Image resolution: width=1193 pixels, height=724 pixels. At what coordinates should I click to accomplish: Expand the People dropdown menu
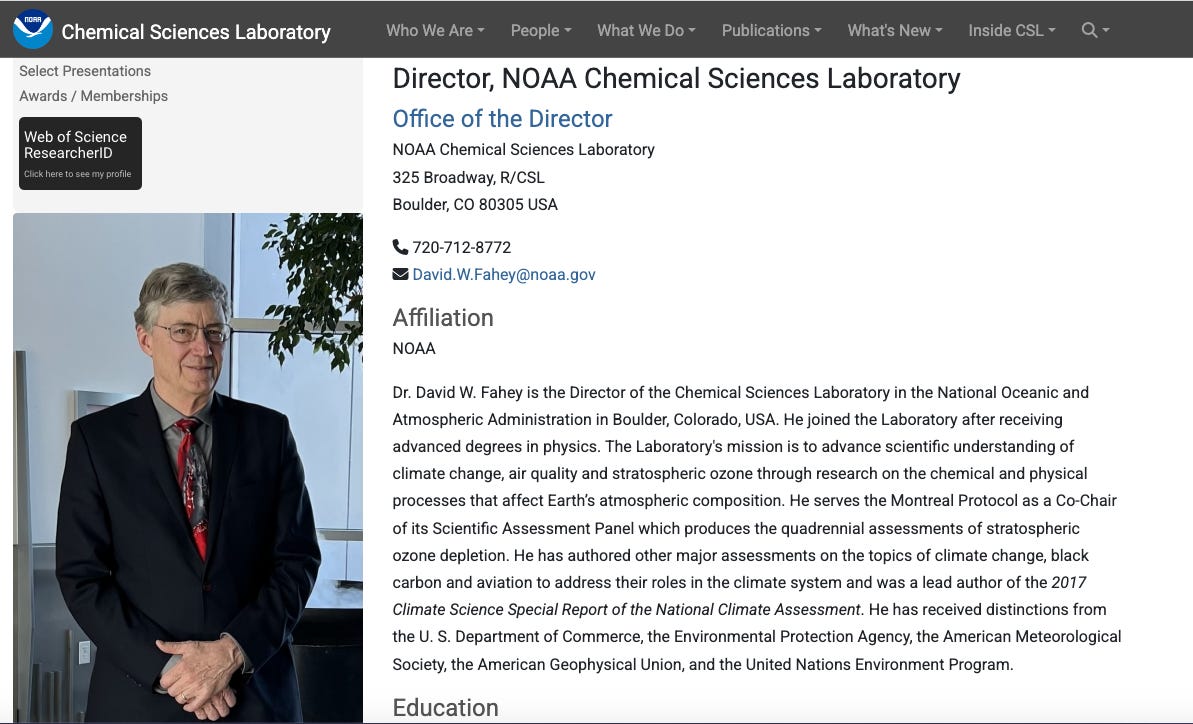pyautogui.click(x=541, y=30)
